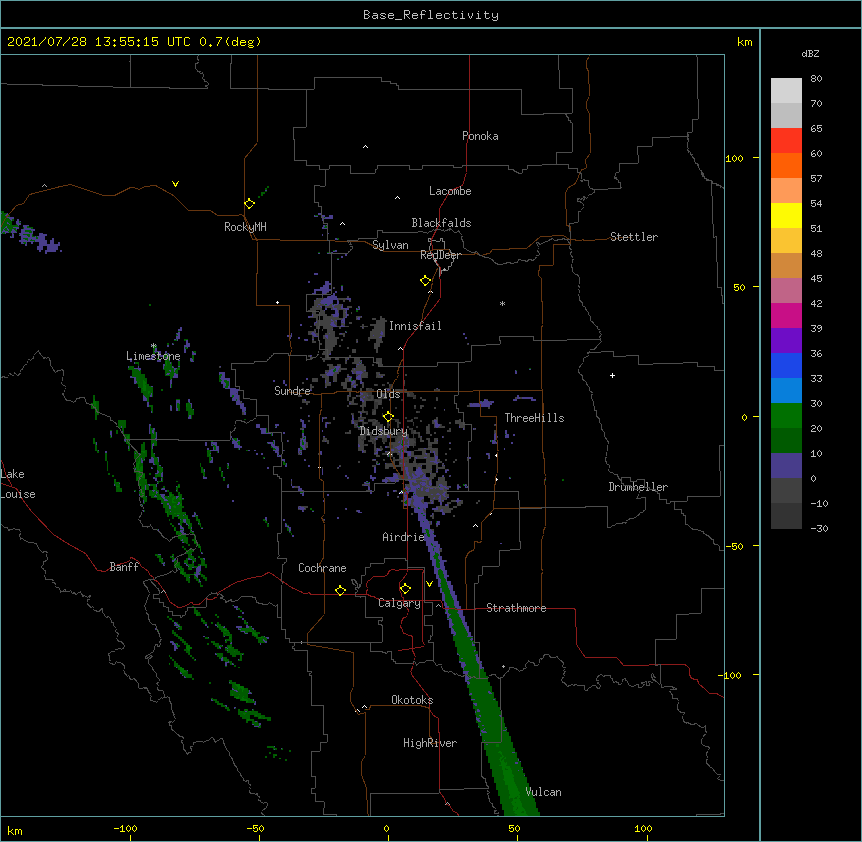Click the 45 value in dBZ legend

tap(816, 279)
